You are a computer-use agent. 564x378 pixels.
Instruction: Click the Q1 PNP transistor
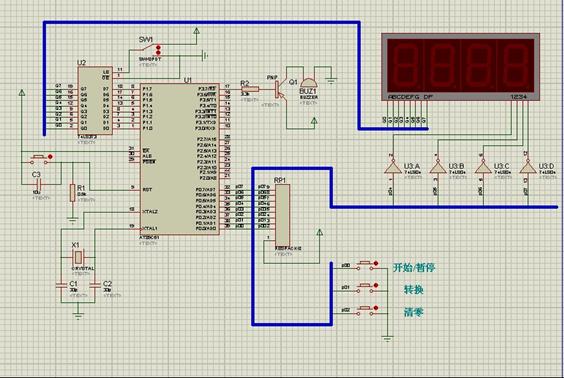click(x=279, y=89)
